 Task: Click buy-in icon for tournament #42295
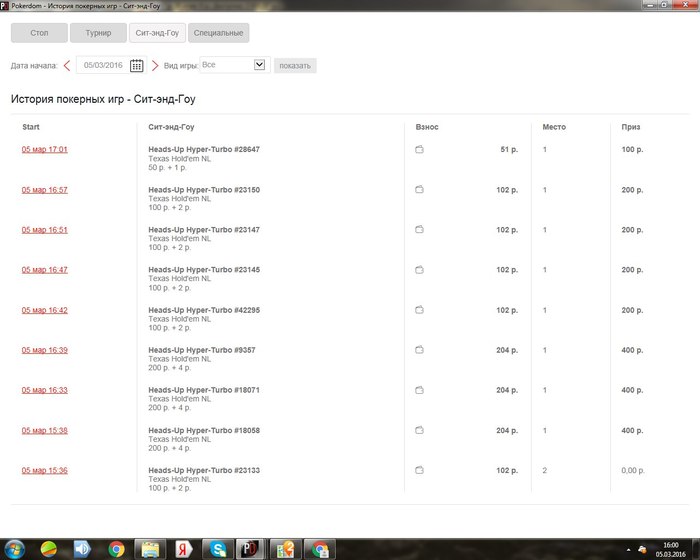419,309
